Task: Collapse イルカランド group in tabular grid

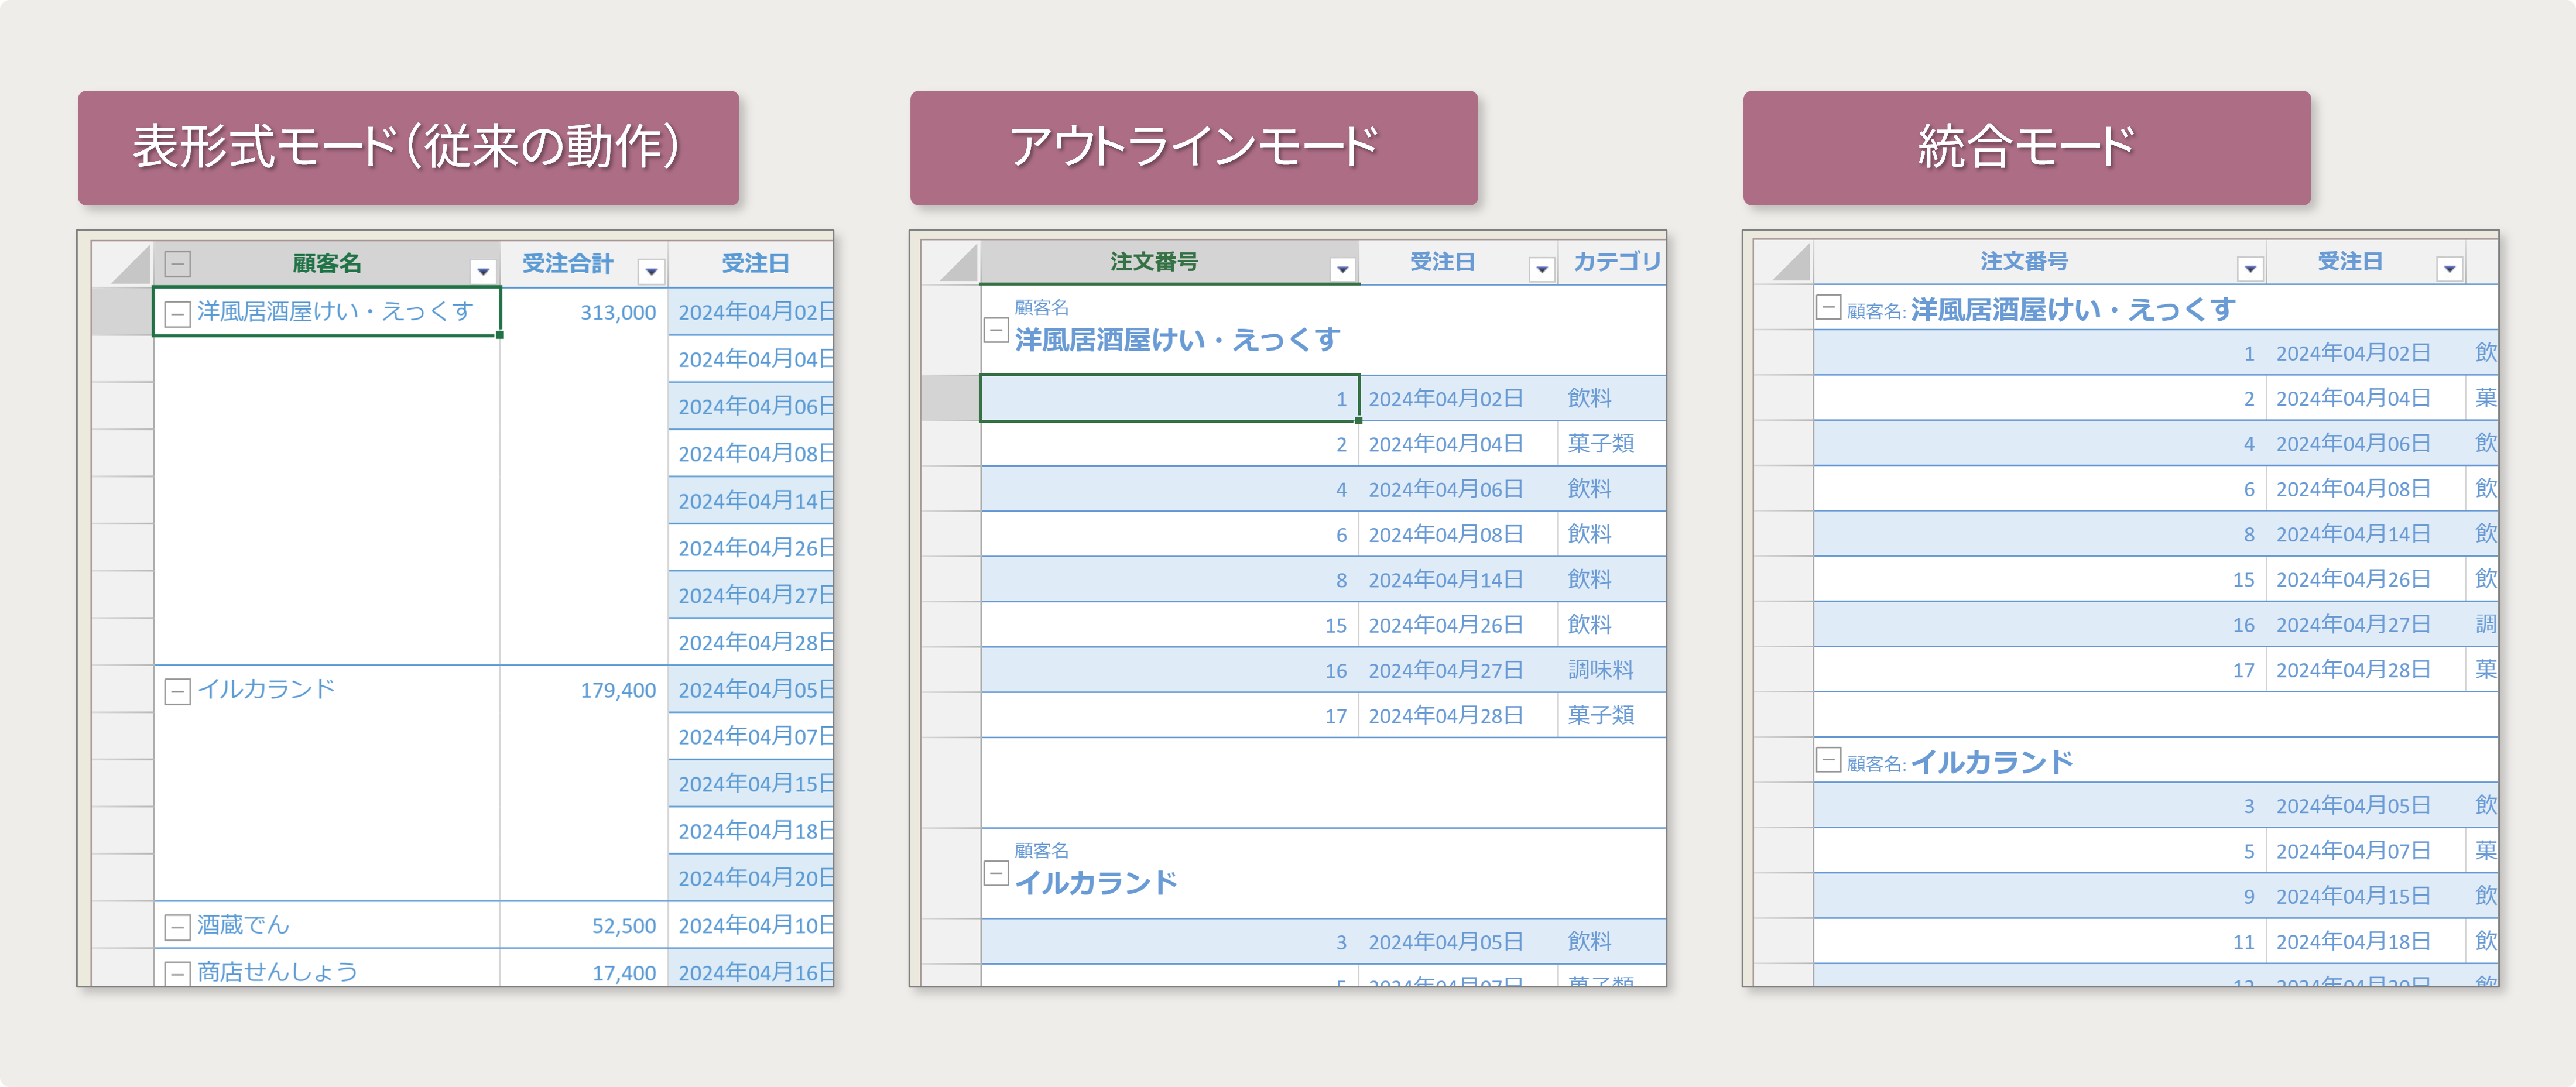Action: coord(178,691)
